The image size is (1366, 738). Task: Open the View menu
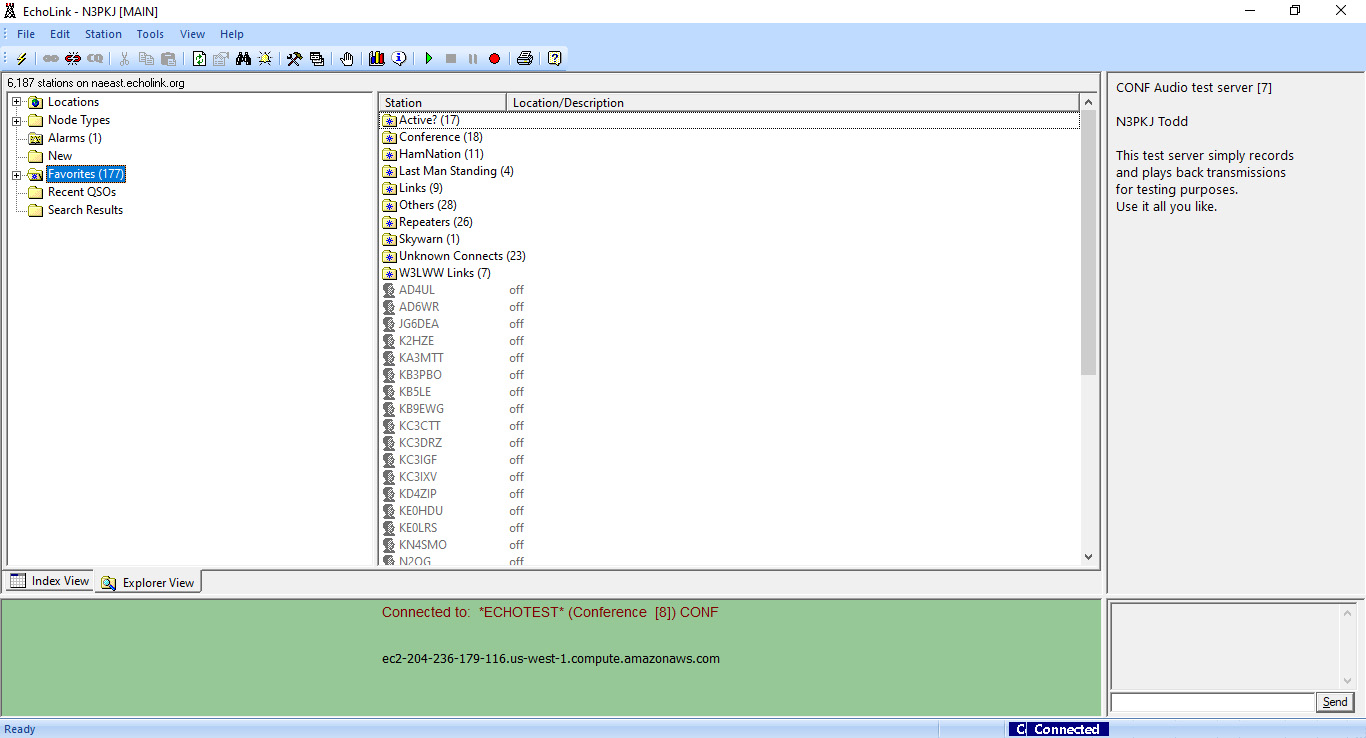coord(192,34)
